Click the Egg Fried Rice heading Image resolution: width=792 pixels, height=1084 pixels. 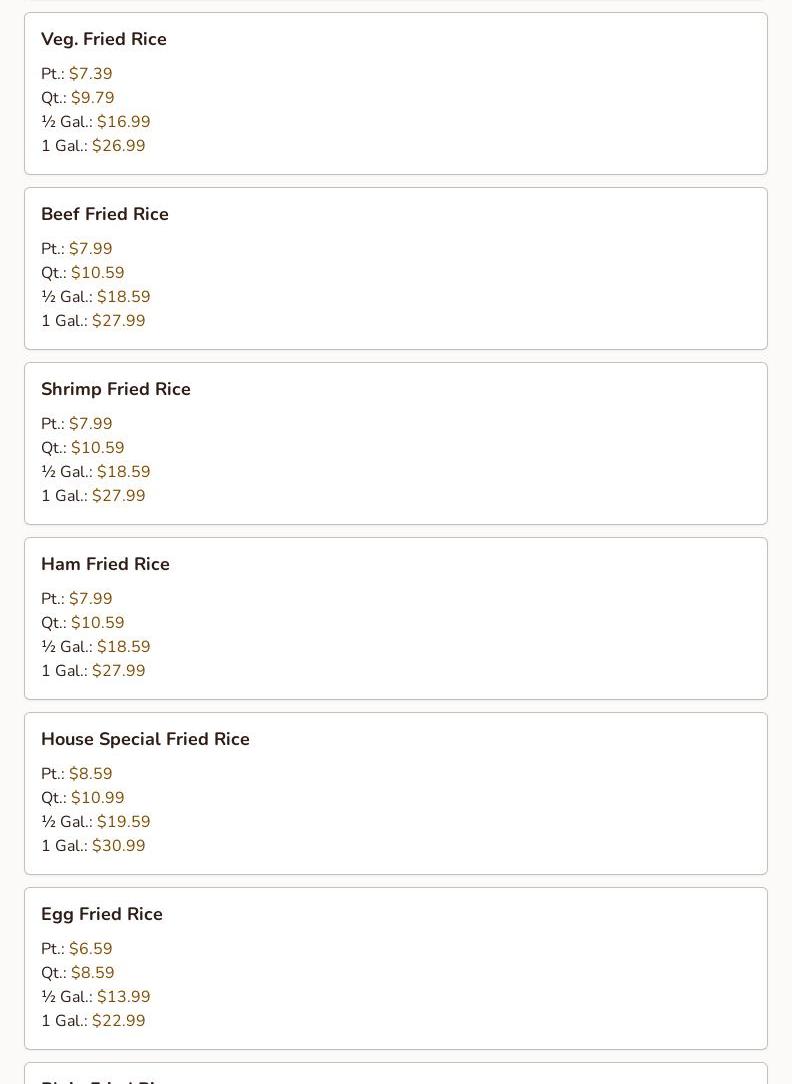[x=102, y=914]
